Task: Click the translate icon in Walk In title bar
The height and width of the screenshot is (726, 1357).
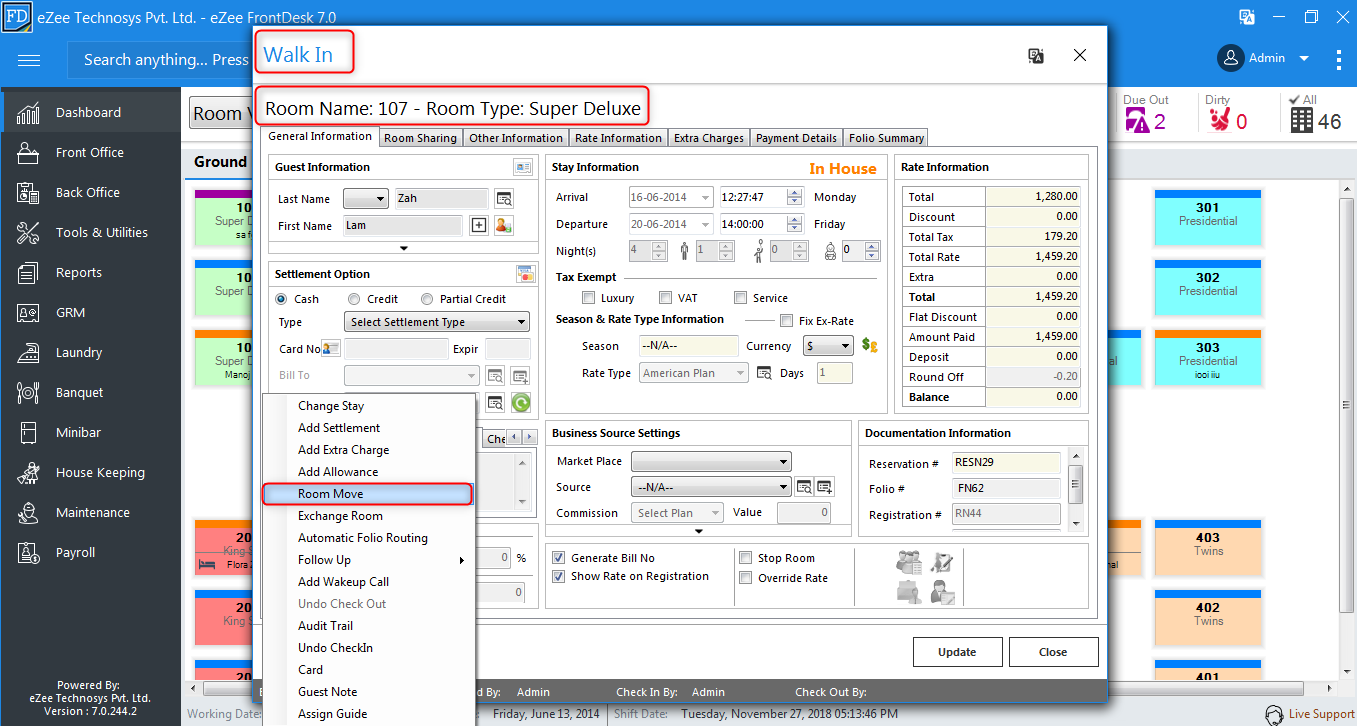Action: pos(1036,56)
